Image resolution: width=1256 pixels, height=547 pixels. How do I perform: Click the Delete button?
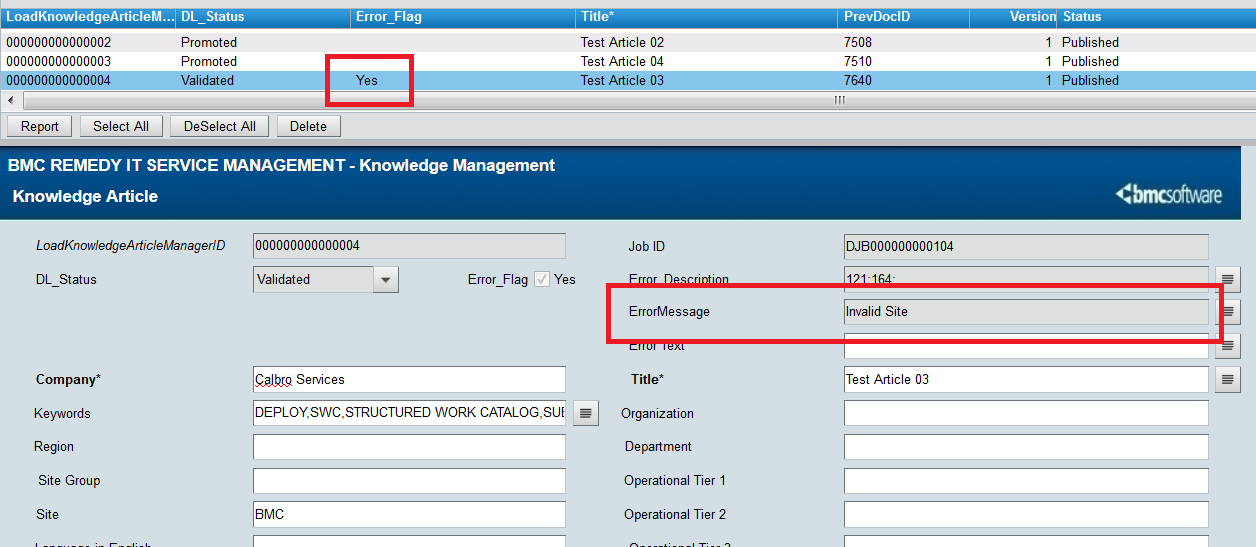point(309,126)
